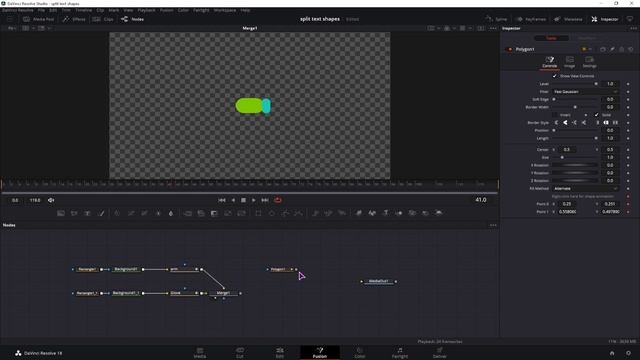Screen dimensions: 640x360
Task: Go to last frame
Action: pyautogui.click(x=264, y=200)
